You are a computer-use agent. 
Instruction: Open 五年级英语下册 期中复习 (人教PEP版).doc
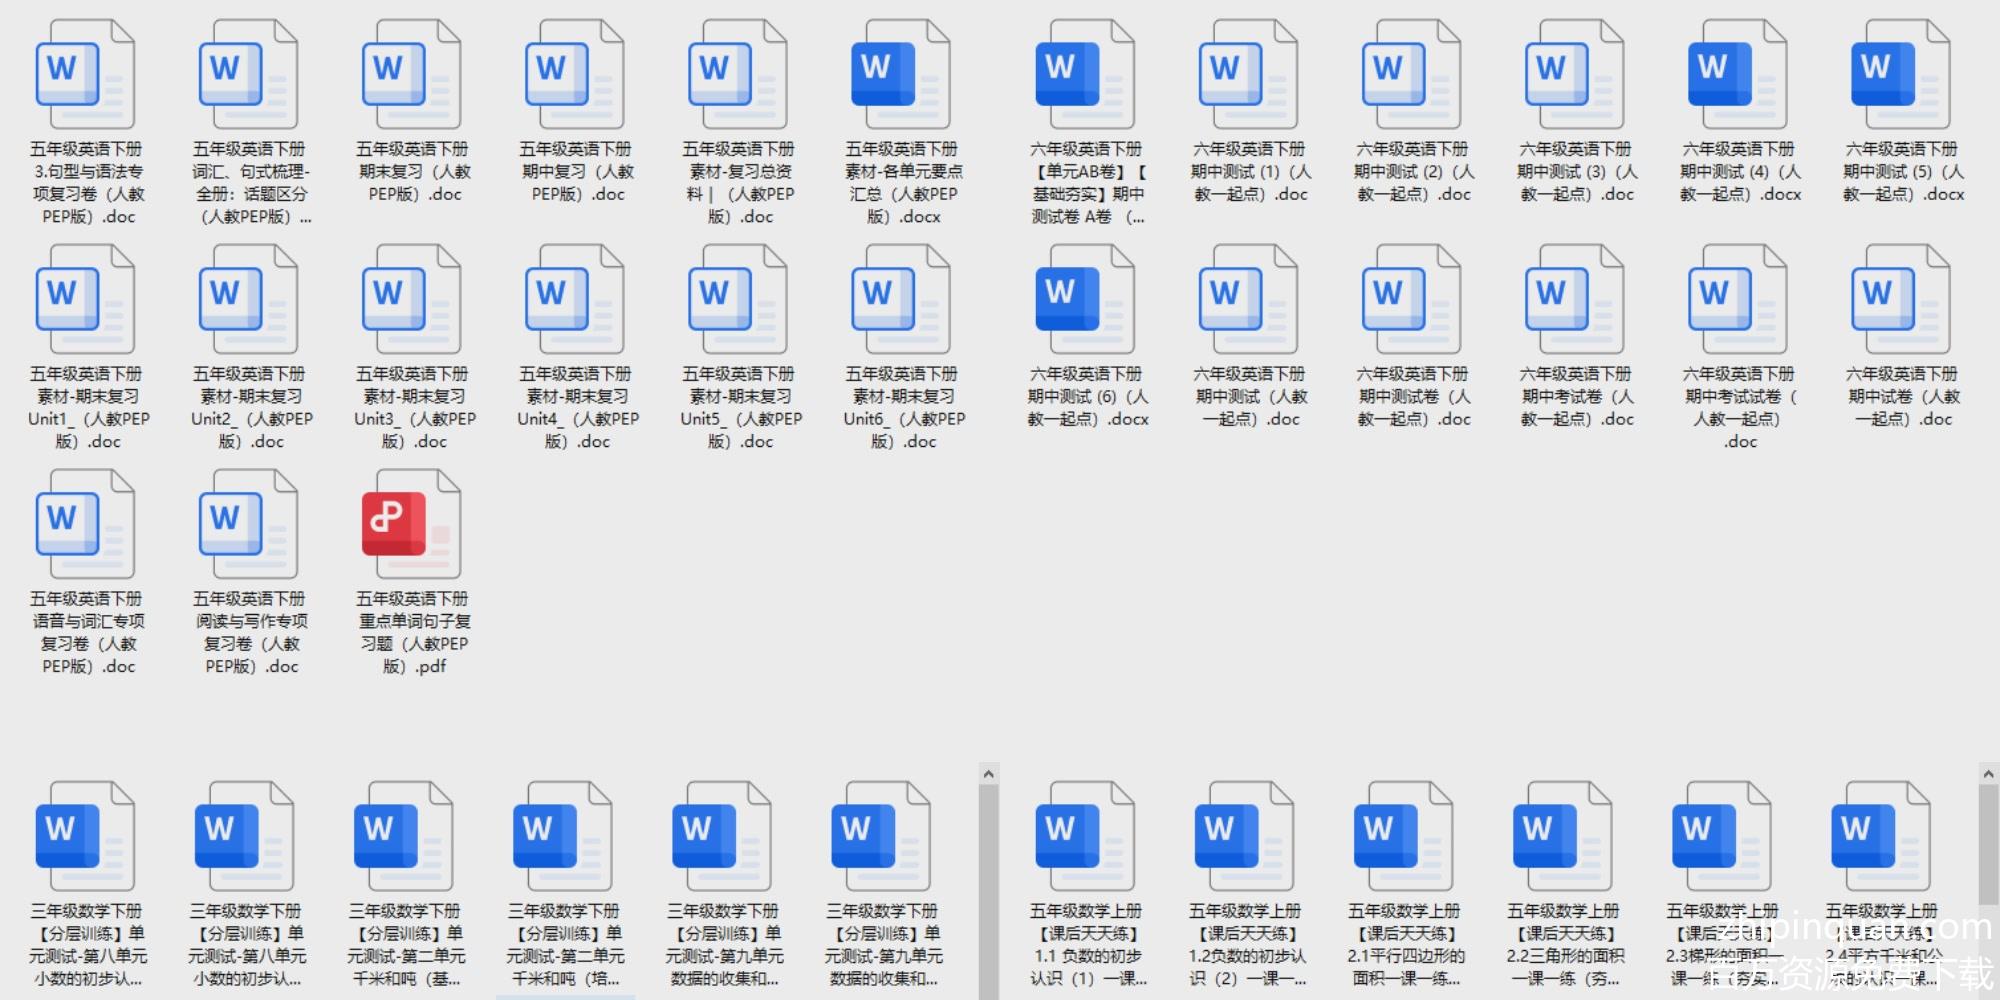coord(575,112)
